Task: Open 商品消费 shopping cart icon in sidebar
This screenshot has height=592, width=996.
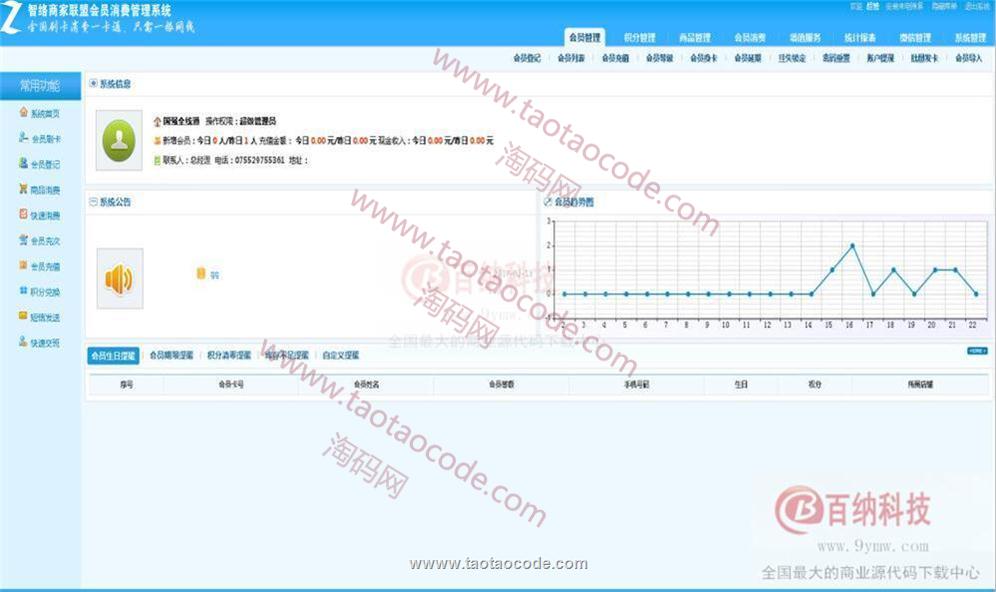Action: (x=23, y=188)
